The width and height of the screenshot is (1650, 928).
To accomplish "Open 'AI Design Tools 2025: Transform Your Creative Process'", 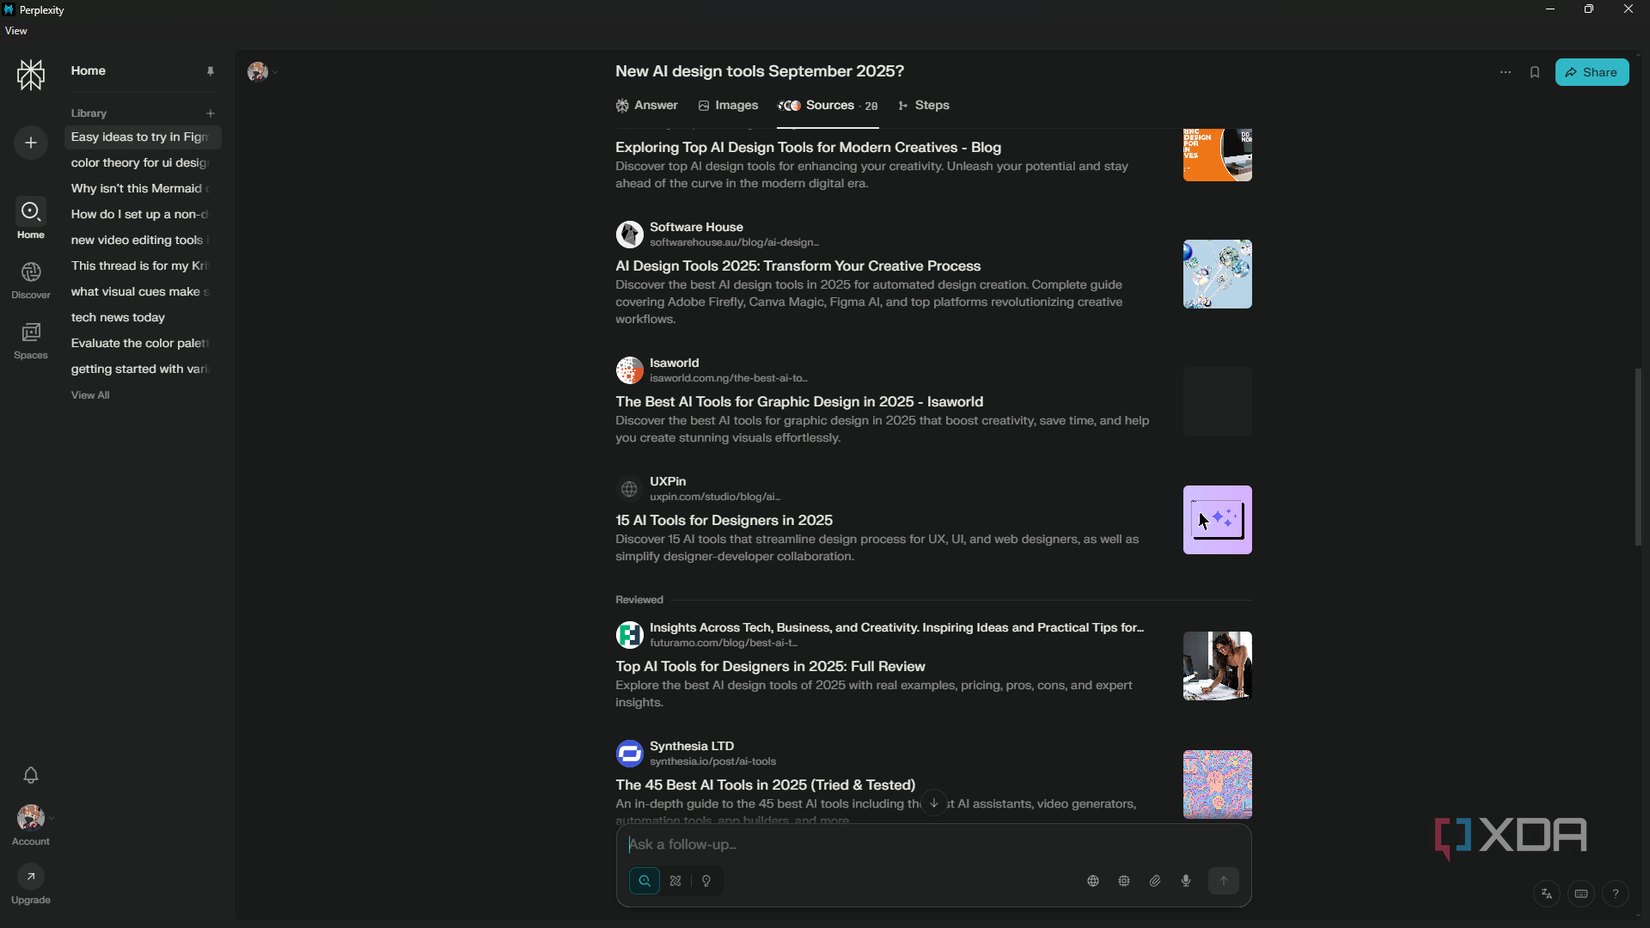I will (x=798, y=266).
